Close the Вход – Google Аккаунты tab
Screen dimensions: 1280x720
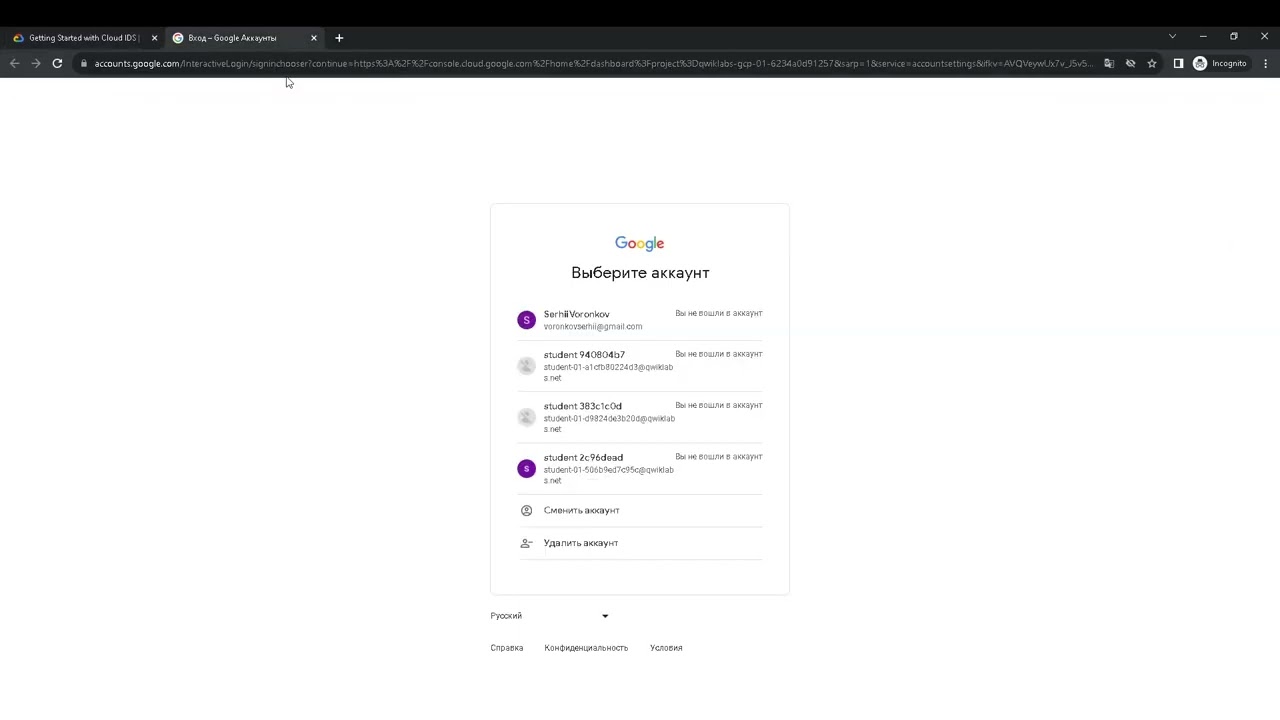[314, 38]
